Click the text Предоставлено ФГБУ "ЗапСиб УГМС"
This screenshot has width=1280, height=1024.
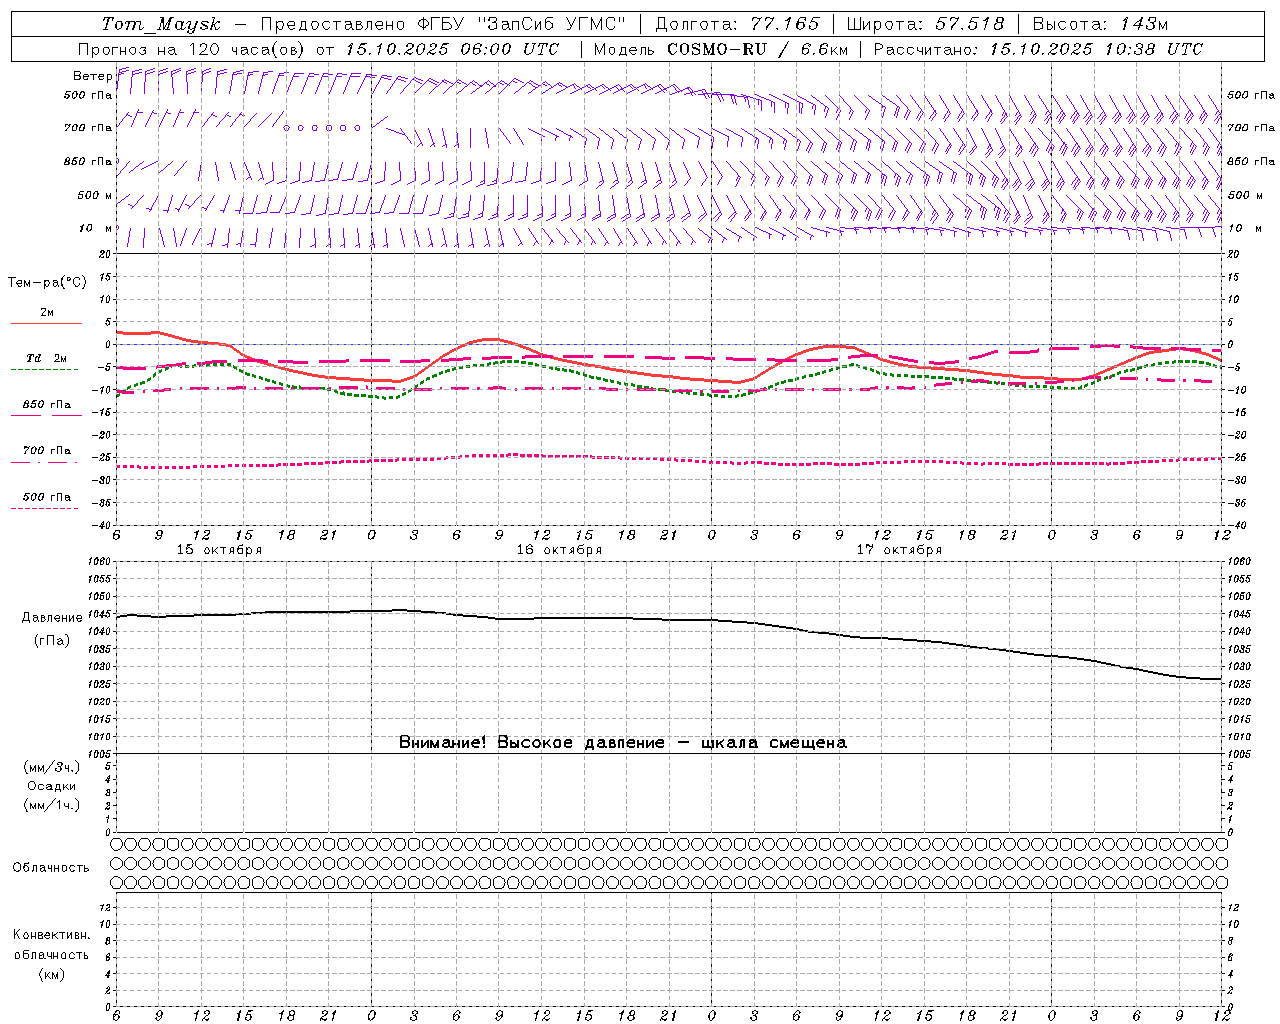click(443, 24)
